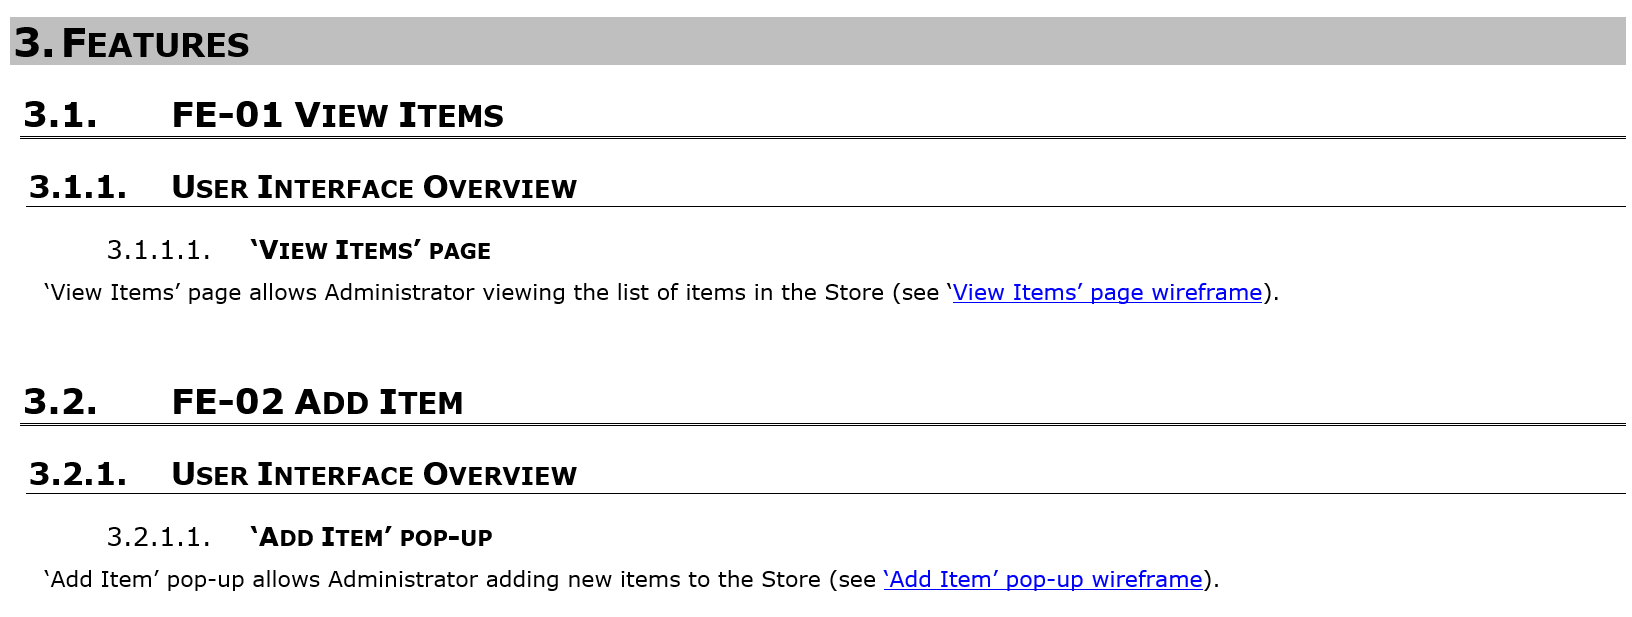Click the section number 3.1.1.1.
1632x617 pixels.
point(159,250)
